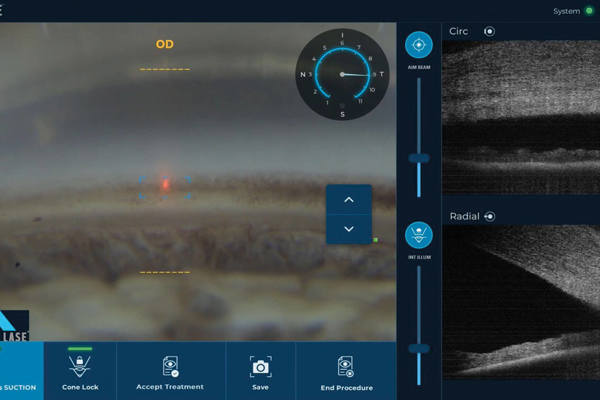Click the Save camera icon
The image size is (600, 400).
[x=260, y=367]
